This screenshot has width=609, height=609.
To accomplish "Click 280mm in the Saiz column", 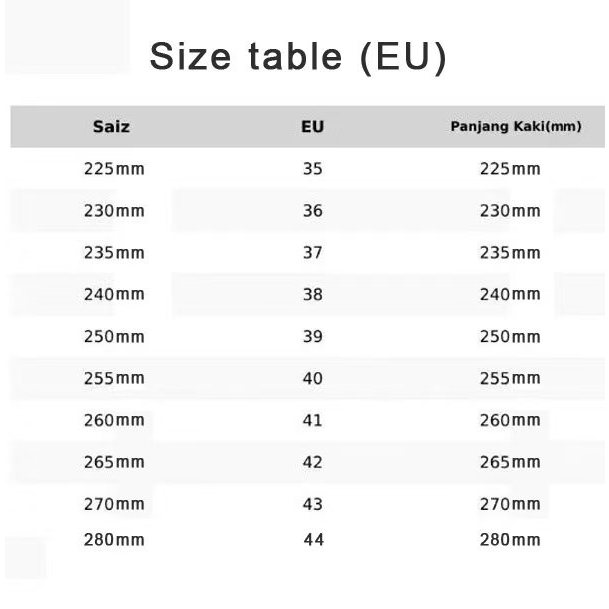I will pyautogui.click(x=114, y=540).
